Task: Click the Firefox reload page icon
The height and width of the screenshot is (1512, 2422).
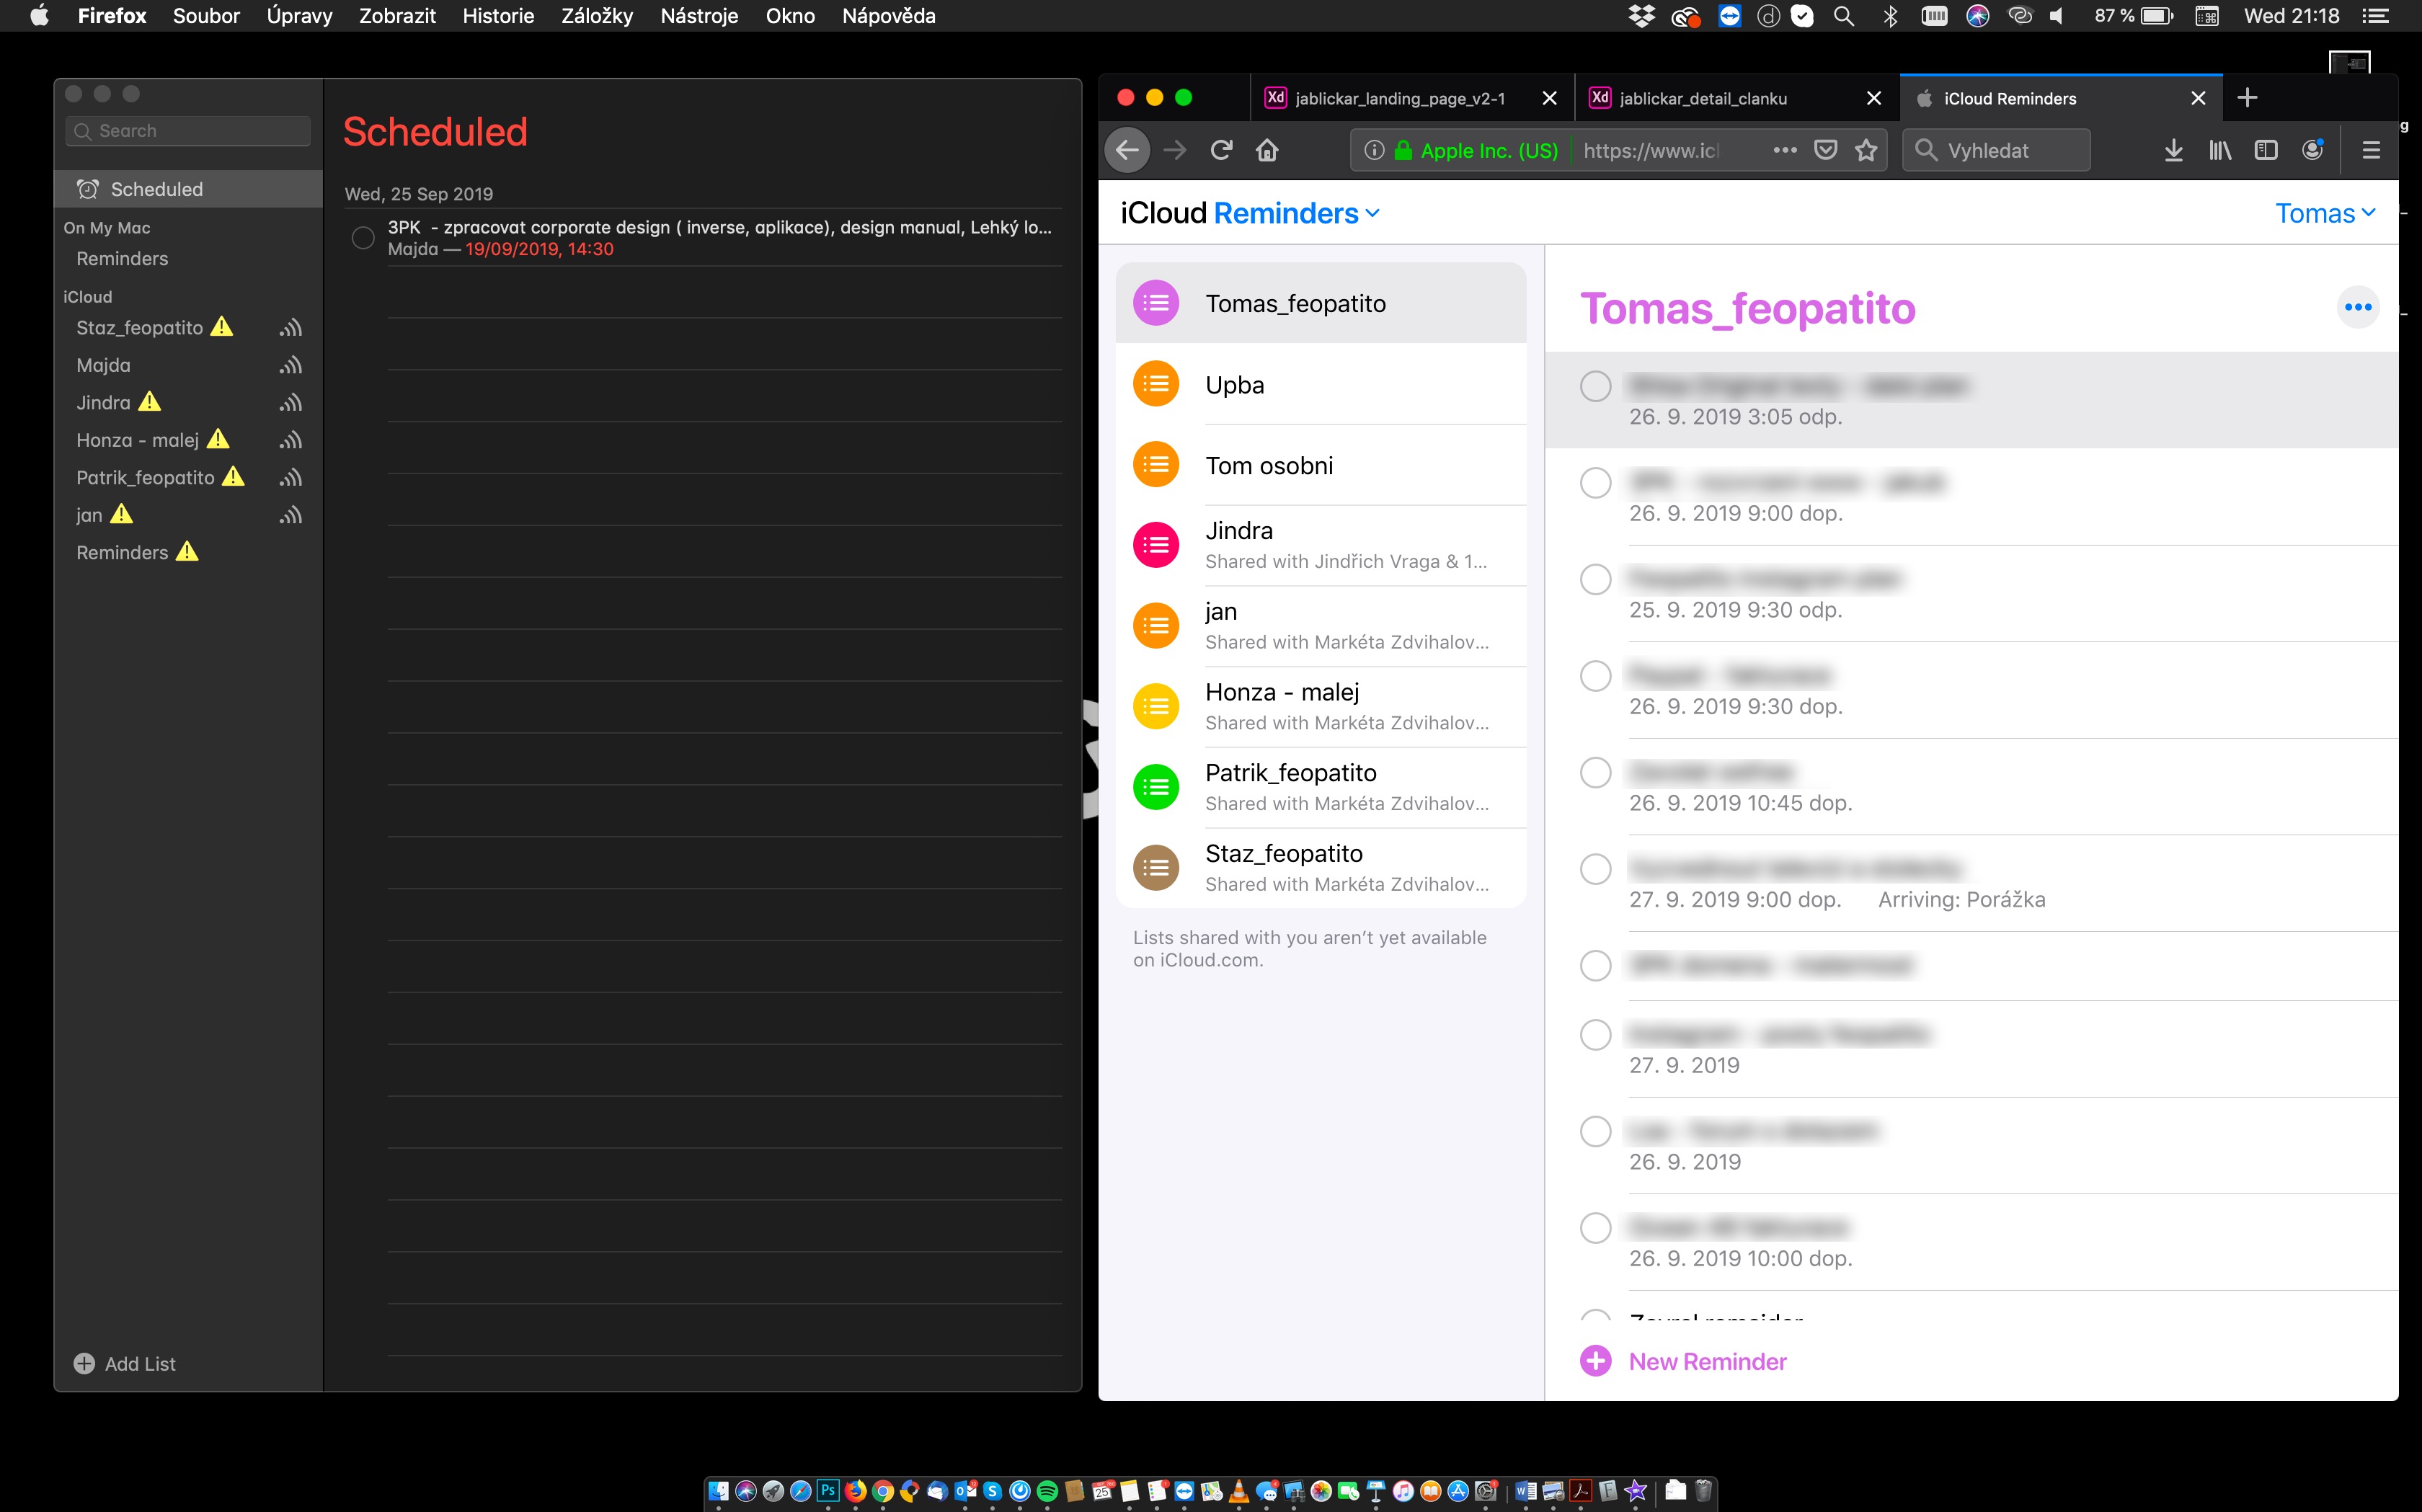Action: coord(1221,150)
